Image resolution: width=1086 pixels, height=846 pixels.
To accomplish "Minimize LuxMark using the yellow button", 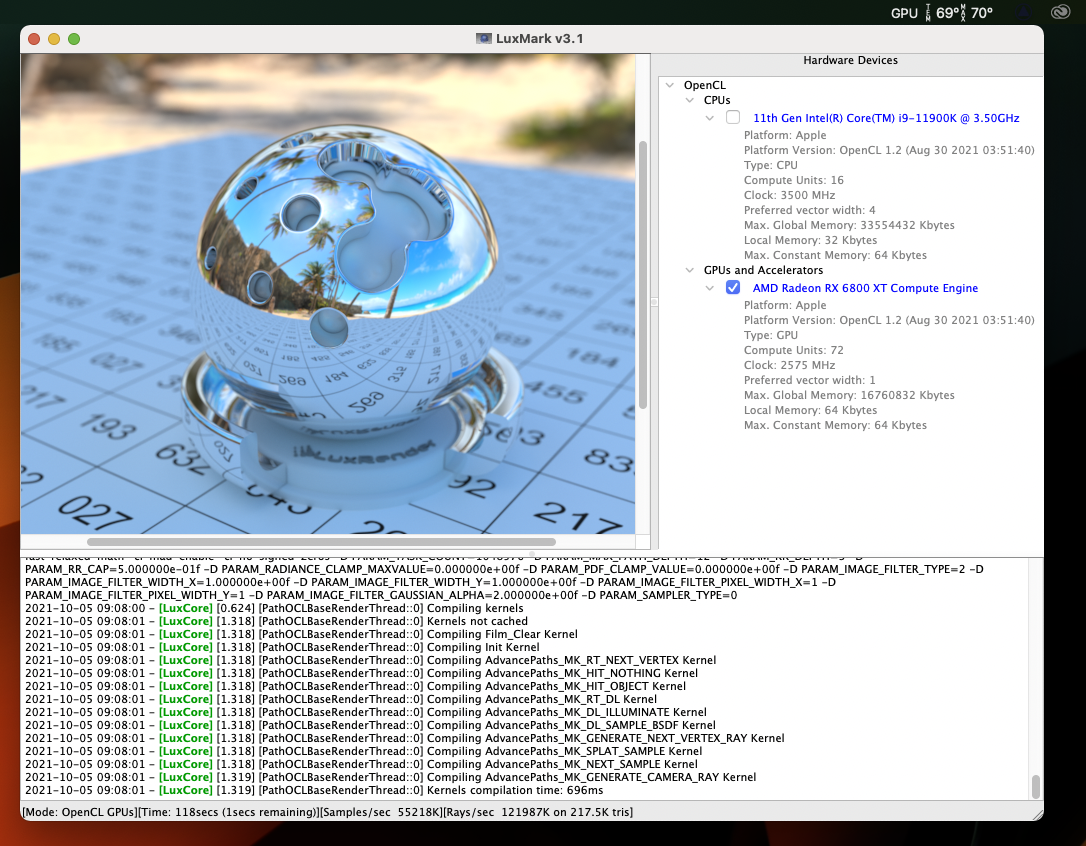I will click(x=54, y=39).
